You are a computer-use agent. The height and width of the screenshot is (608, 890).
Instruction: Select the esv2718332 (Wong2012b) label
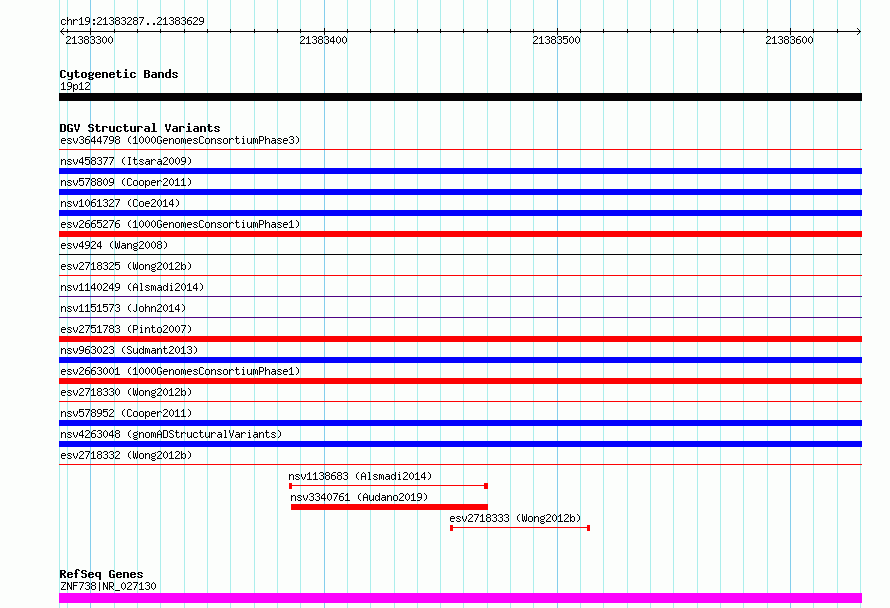pos(126,455)
